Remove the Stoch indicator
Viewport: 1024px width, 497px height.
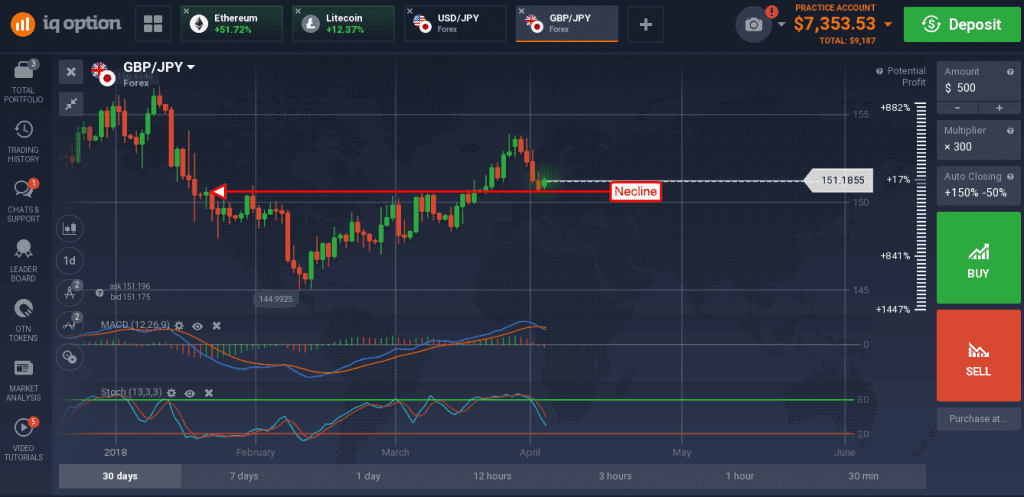click(209, 393)
